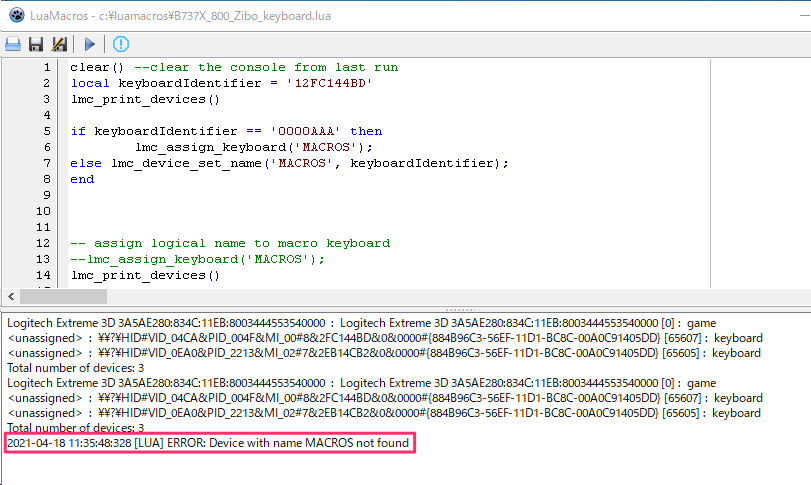Run the script with the play icon

(90, 44)
